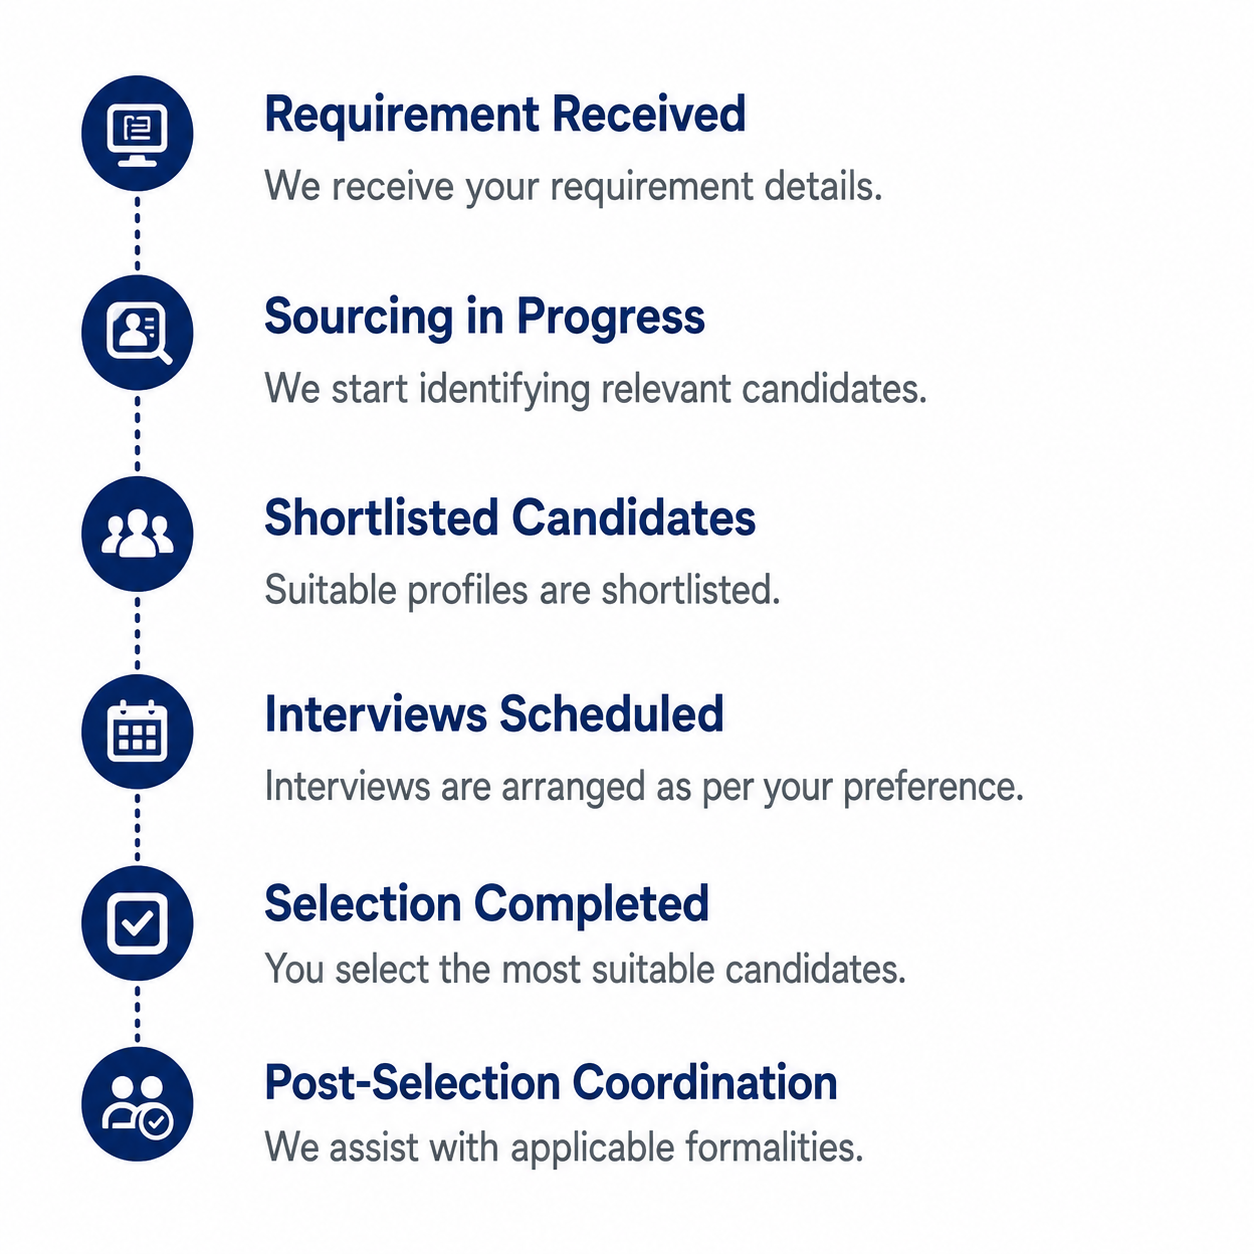
Task: Click 'Interviews are arranged as per your preference'
Action: click(x=644, y=787)
